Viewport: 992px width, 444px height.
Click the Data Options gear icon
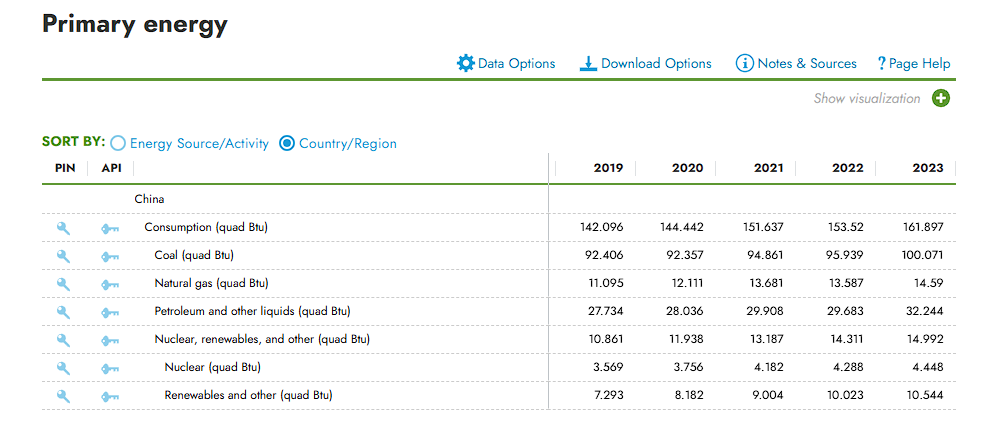[466, 63]
